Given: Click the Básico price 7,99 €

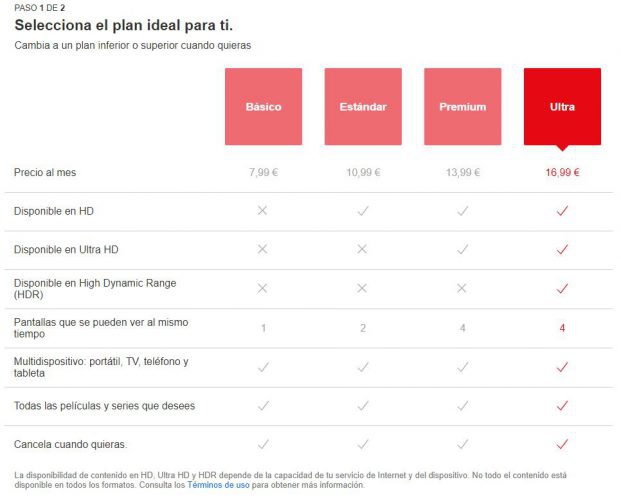Looking at the screenshot, I should 263,173.
